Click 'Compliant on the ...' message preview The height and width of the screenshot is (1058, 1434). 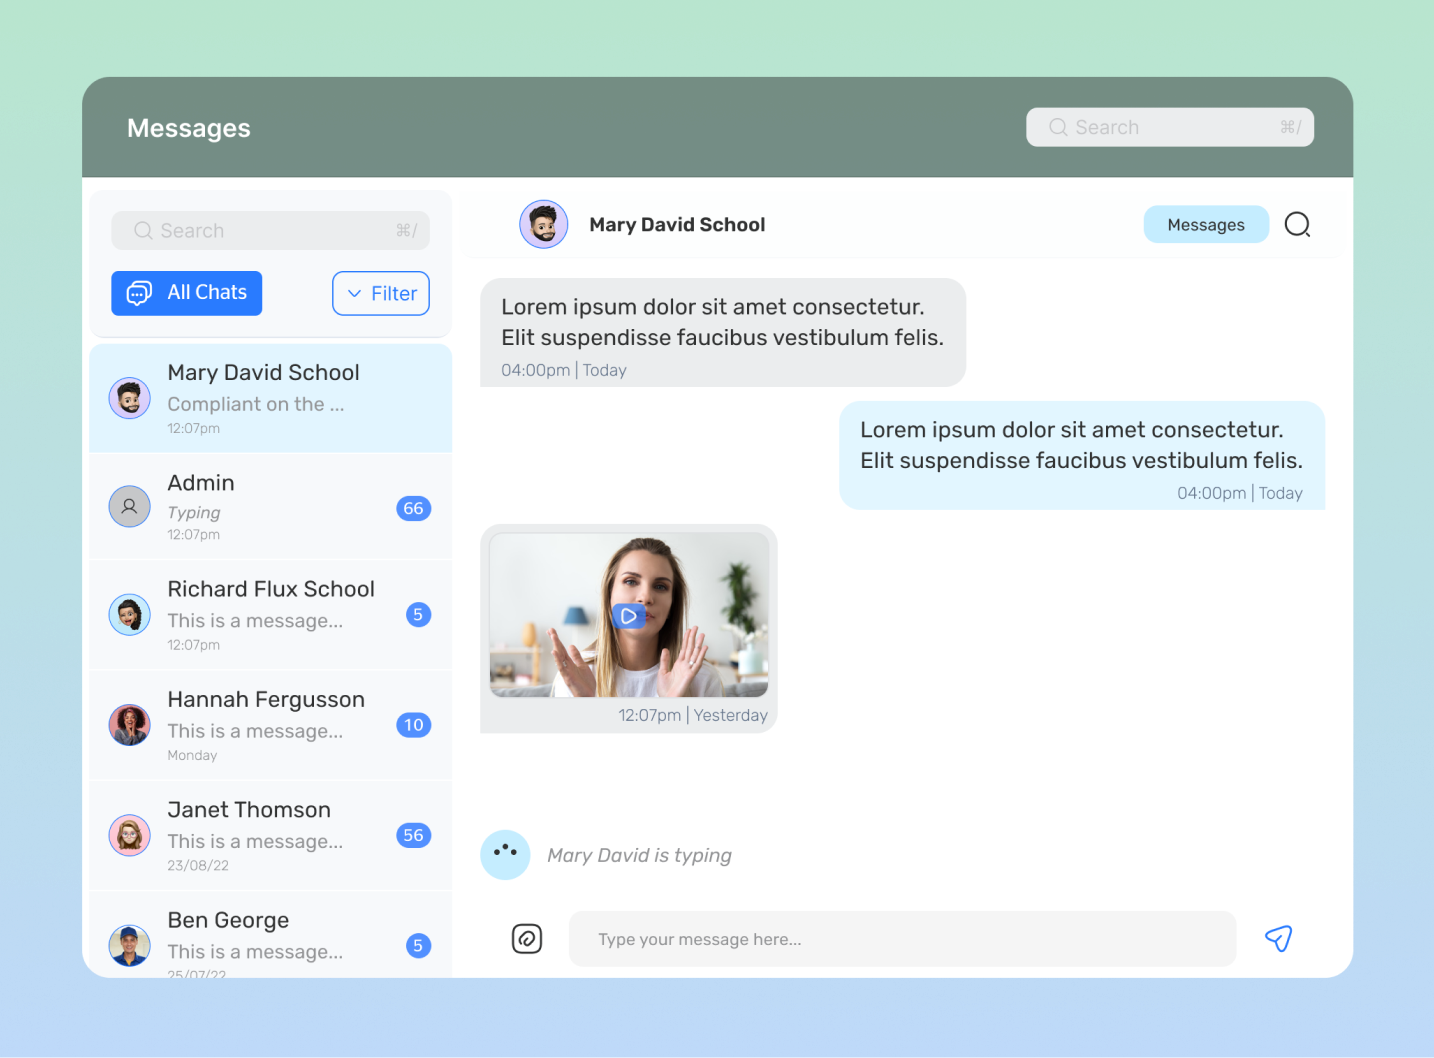point(256,404)
